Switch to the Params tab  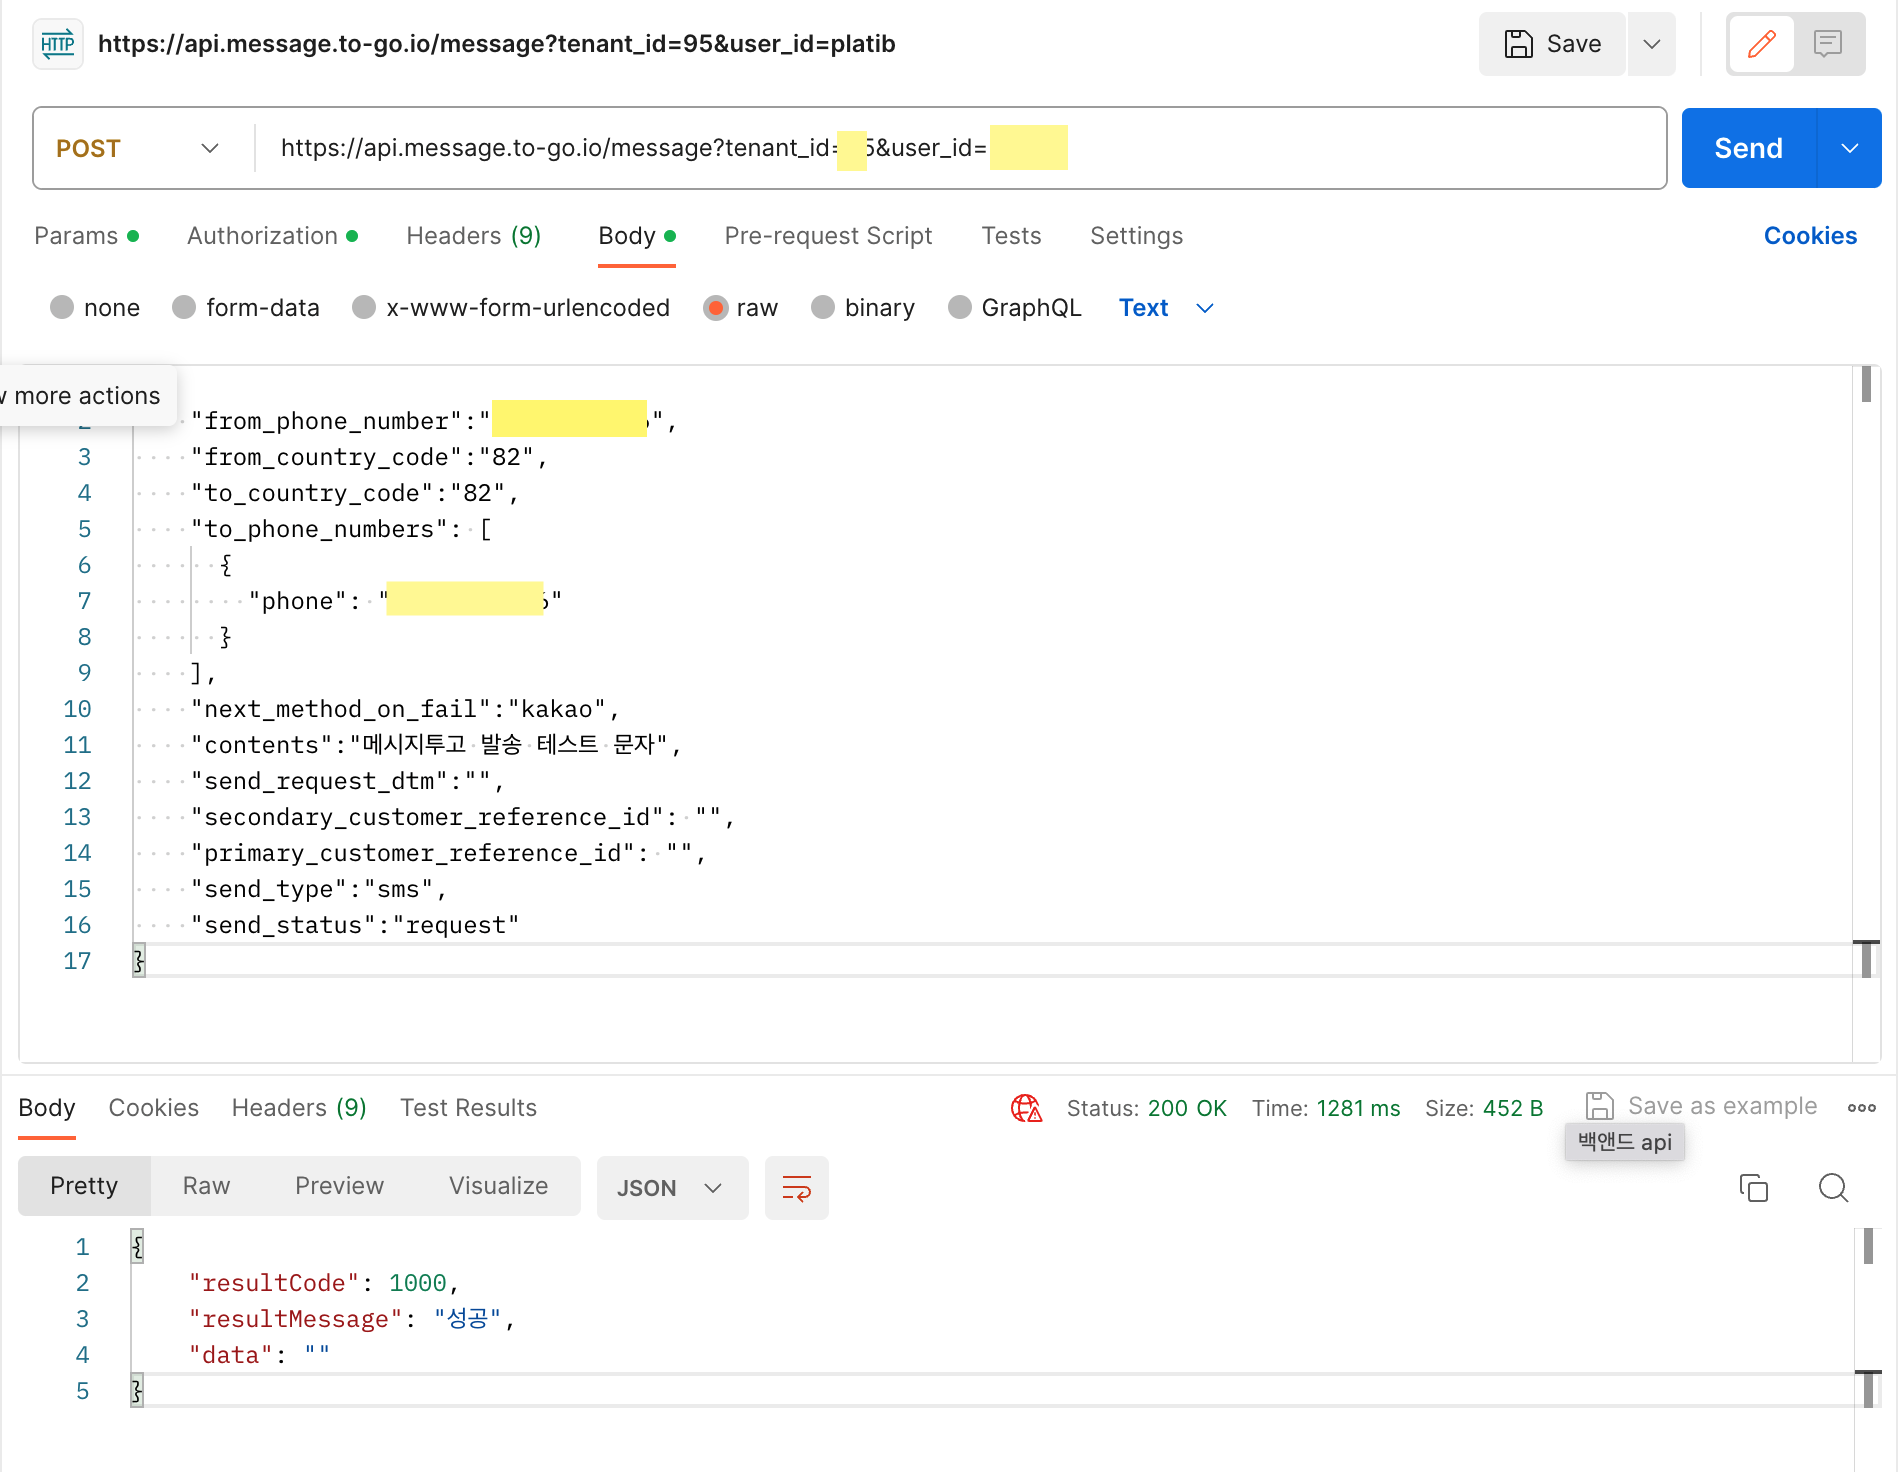pyautogui.click(x=86, y=236)
